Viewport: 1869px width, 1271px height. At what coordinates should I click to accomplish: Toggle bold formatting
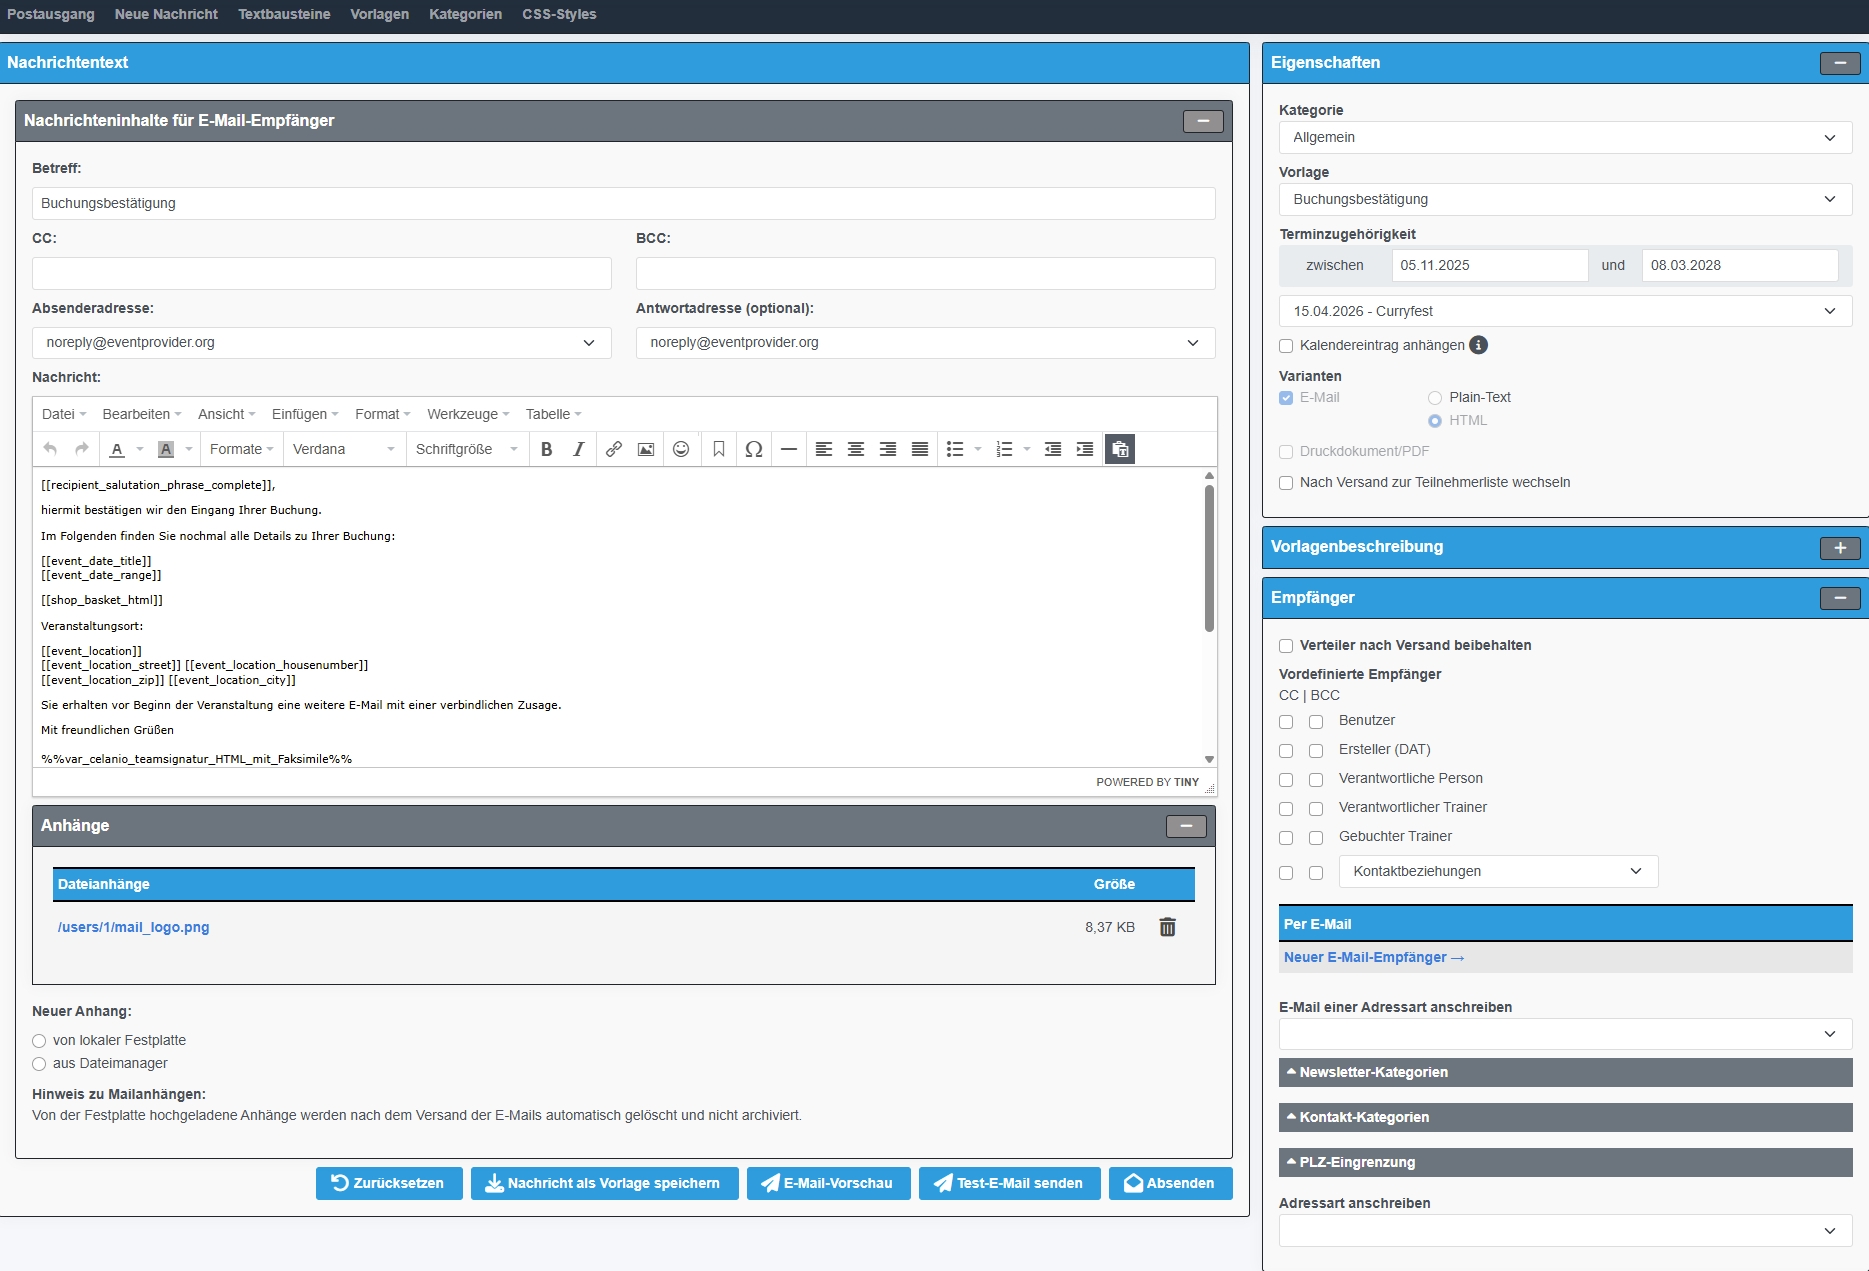[x=546, y=449]
